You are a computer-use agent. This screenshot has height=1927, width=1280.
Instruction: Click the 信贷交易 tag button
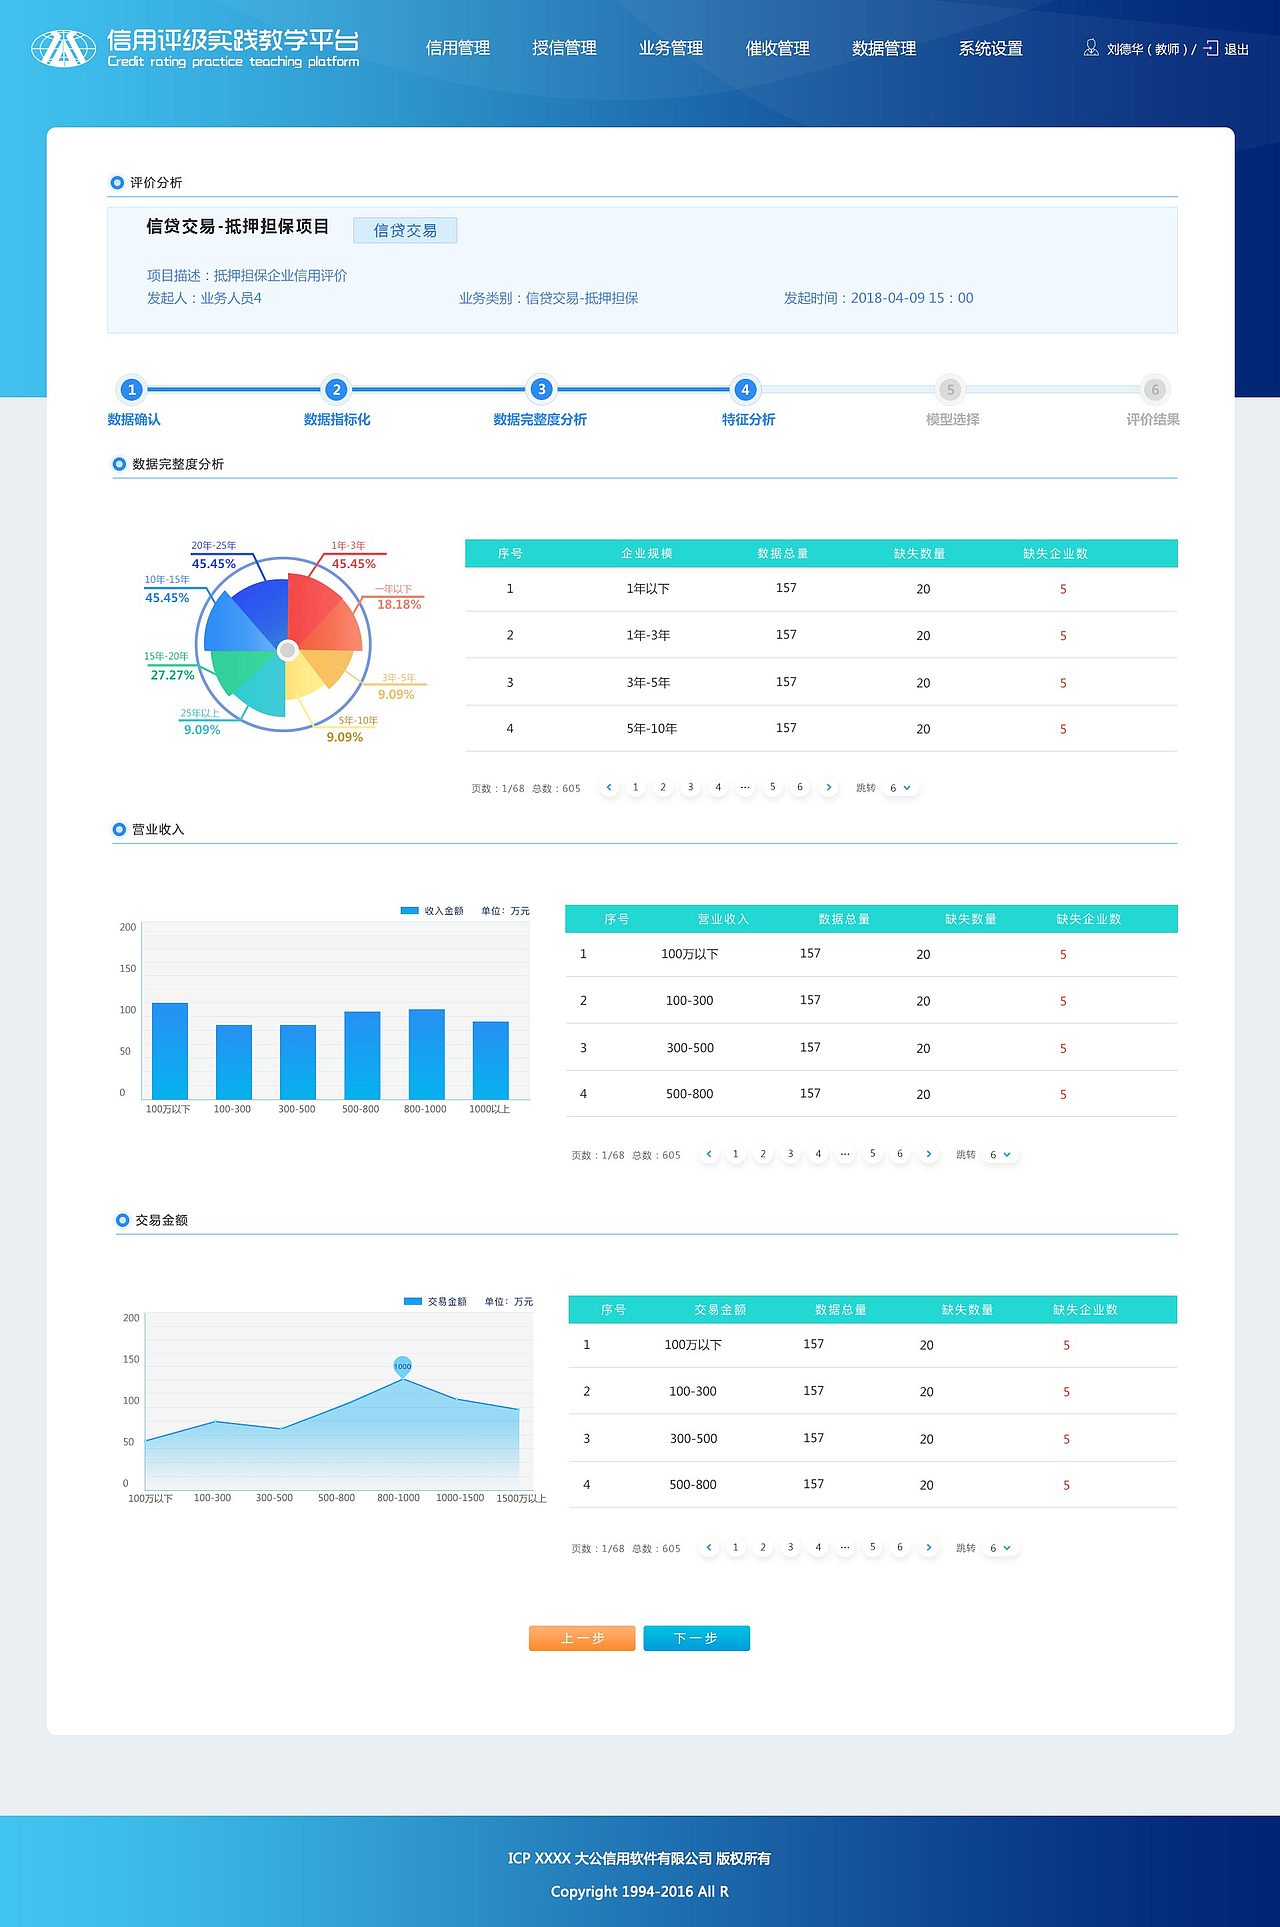(x=405, y=230)
